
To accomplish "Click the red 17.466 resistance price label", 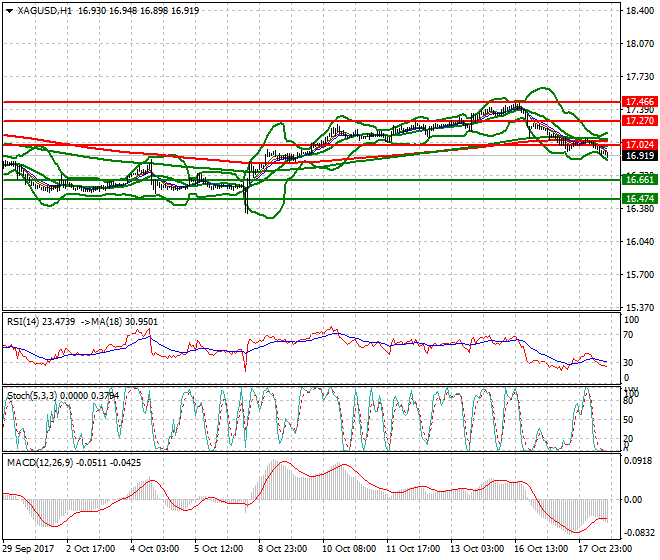I will [639, 101].
